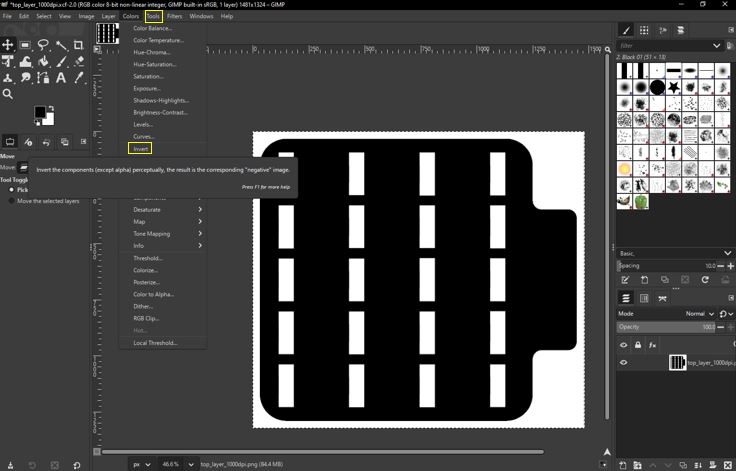The width and height of the screenshot is (736, 471).
Task: Toggle visibility of top_layer_1000dpi layer
Action: tap(624, 363)
